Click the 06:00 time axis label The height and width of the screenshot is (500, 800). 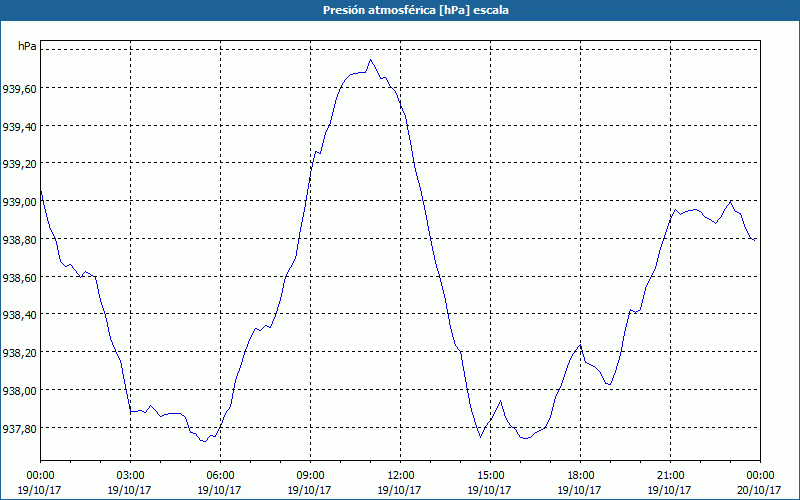point(220,476)
